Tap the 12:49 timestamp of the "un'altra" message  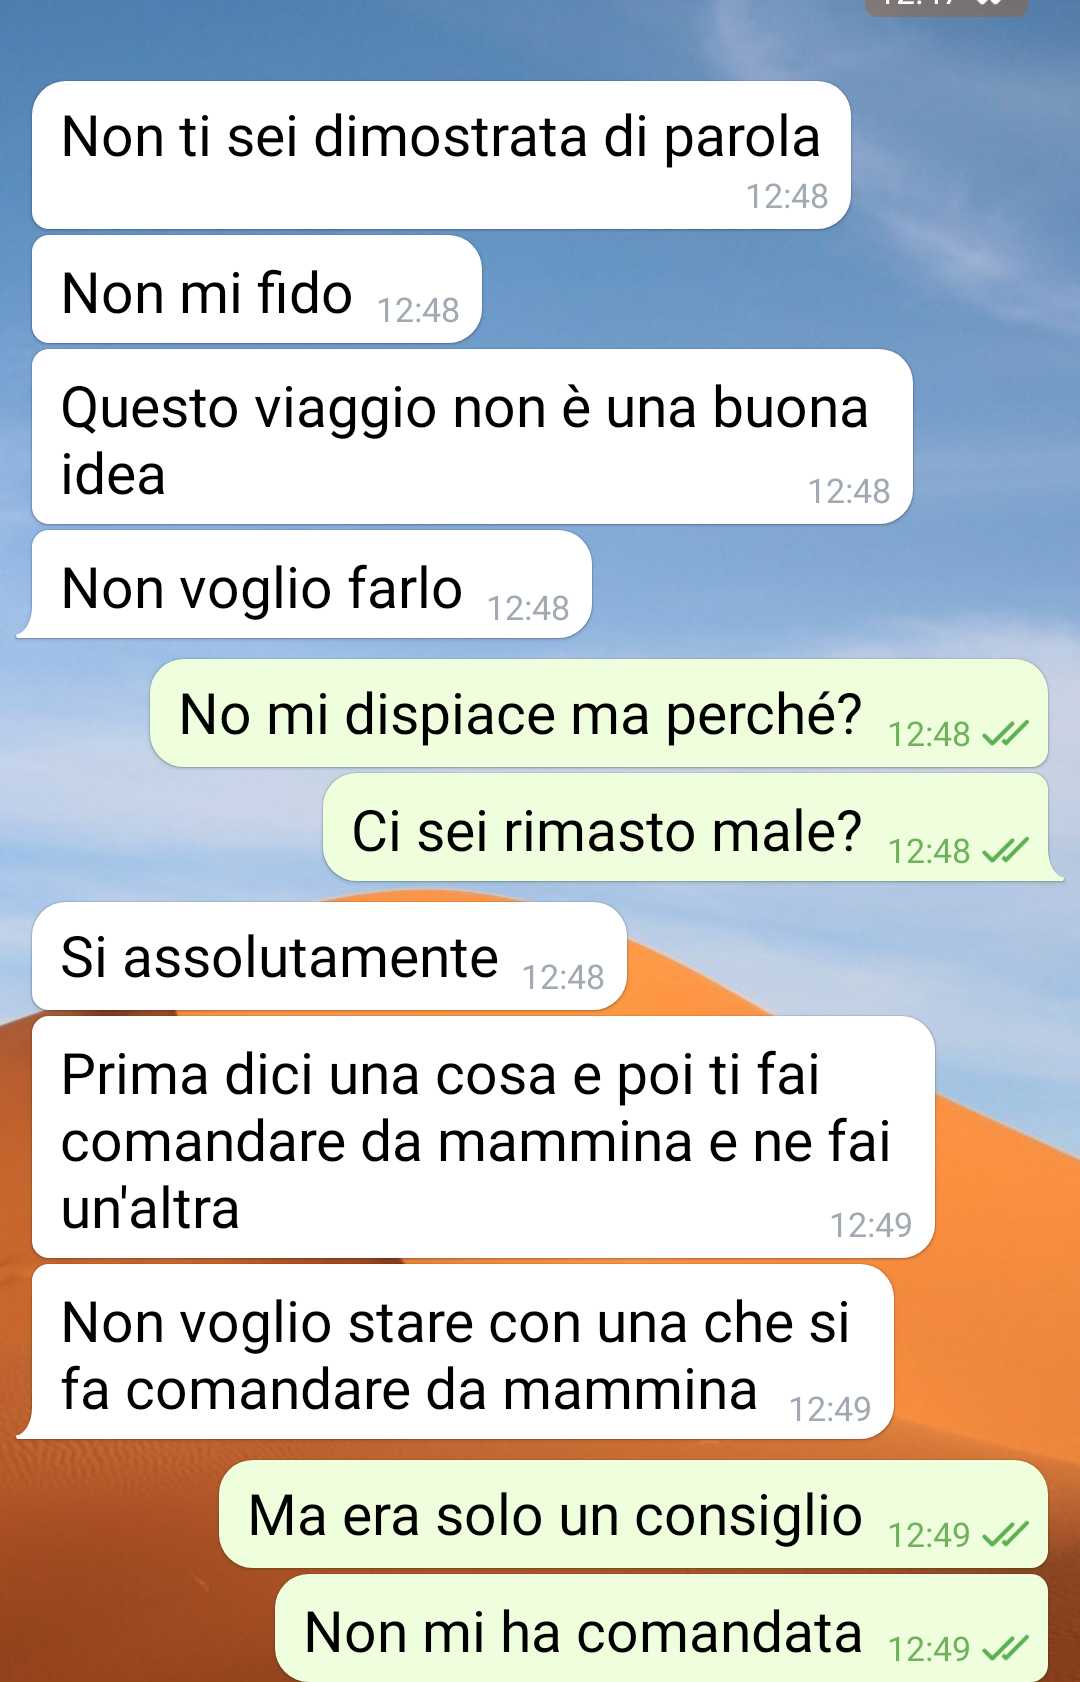(x=871, y=1225)
